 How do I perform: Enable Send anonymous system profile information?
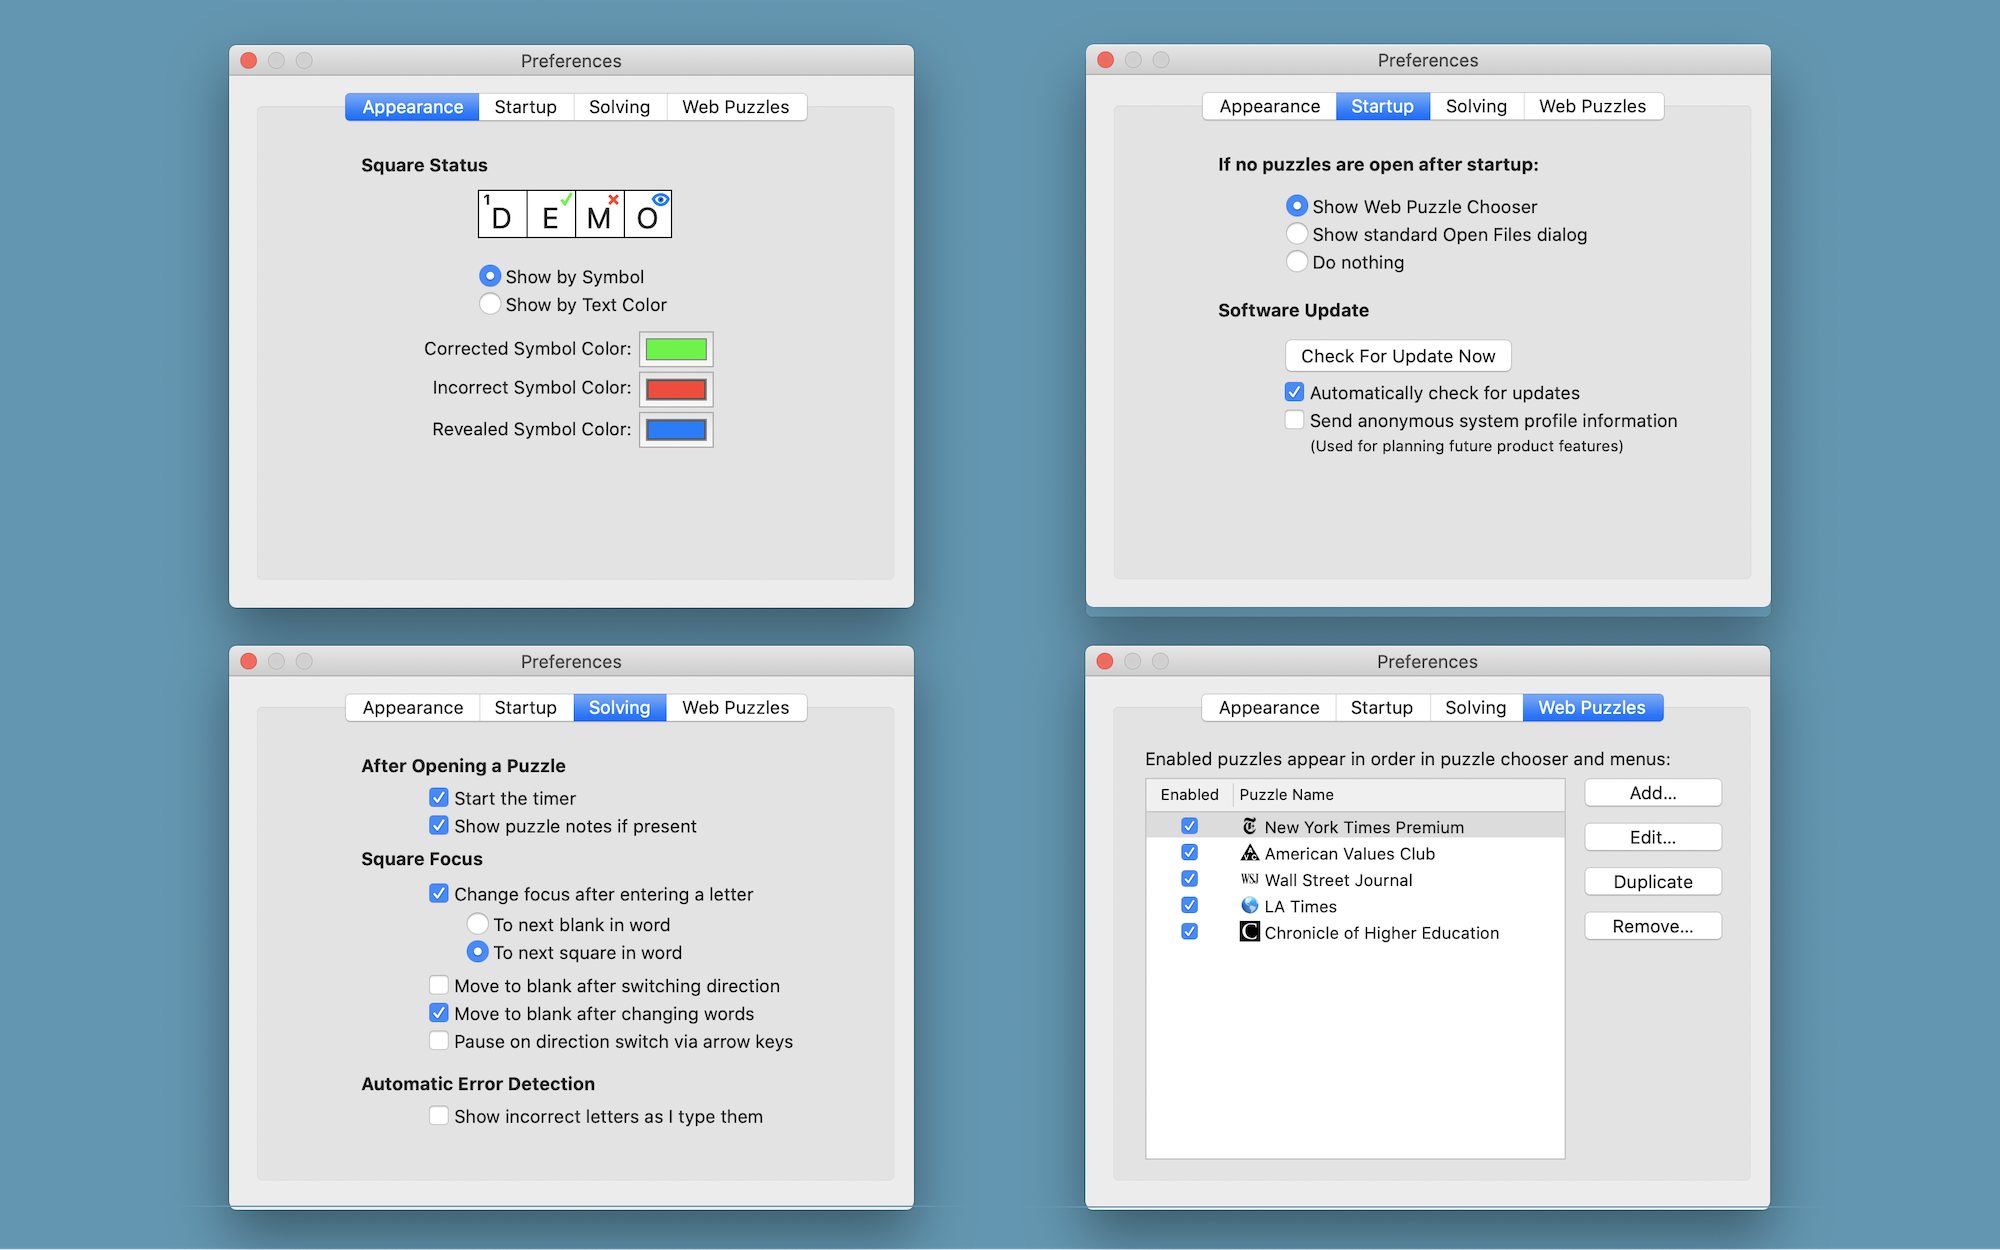coord(1293,421)
